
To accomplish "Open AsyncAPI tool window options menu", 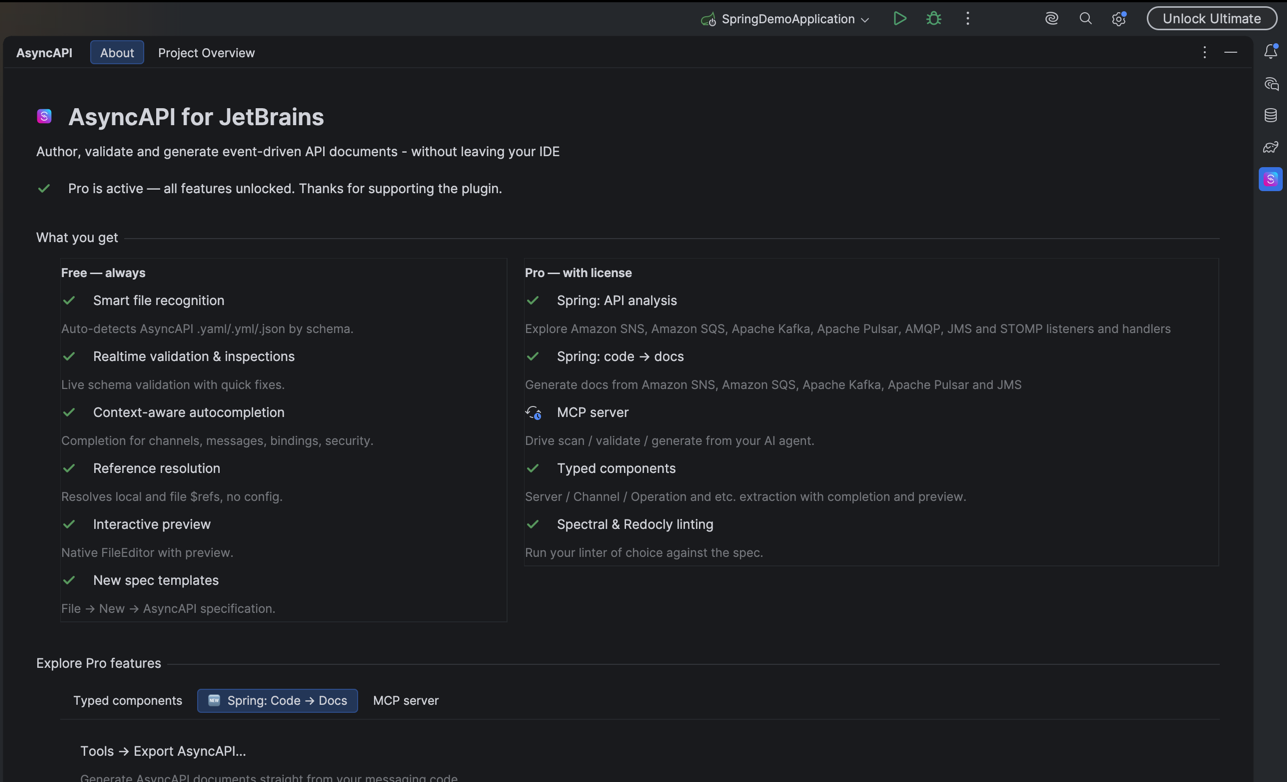I will click(1204, 52).
